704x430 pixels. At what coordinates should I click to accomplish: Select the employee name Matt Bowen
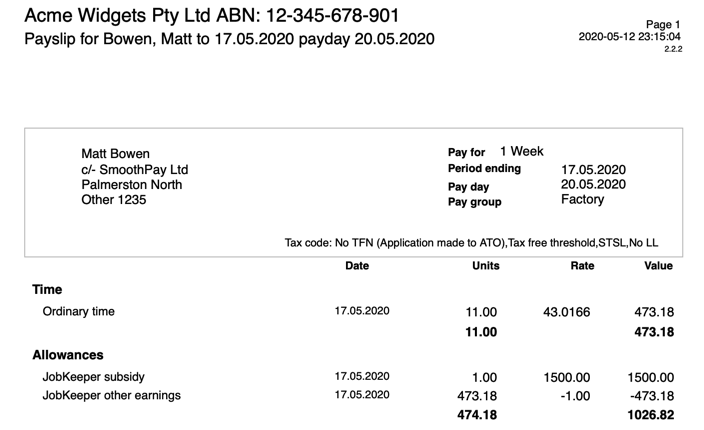[x=116, y=154]
